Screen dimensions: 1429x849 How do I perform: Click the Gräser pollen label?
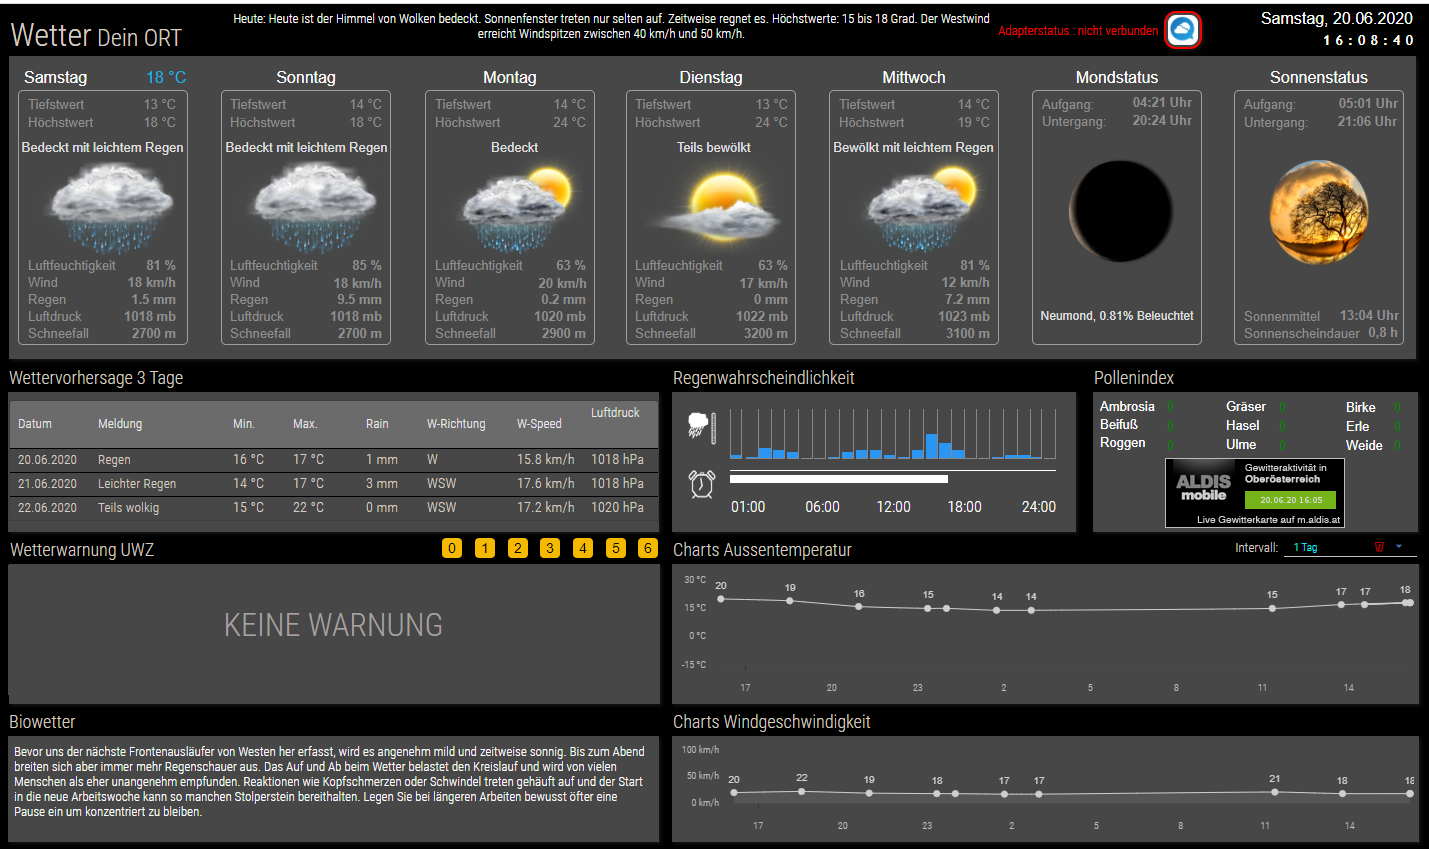[x=1246, y=407]
